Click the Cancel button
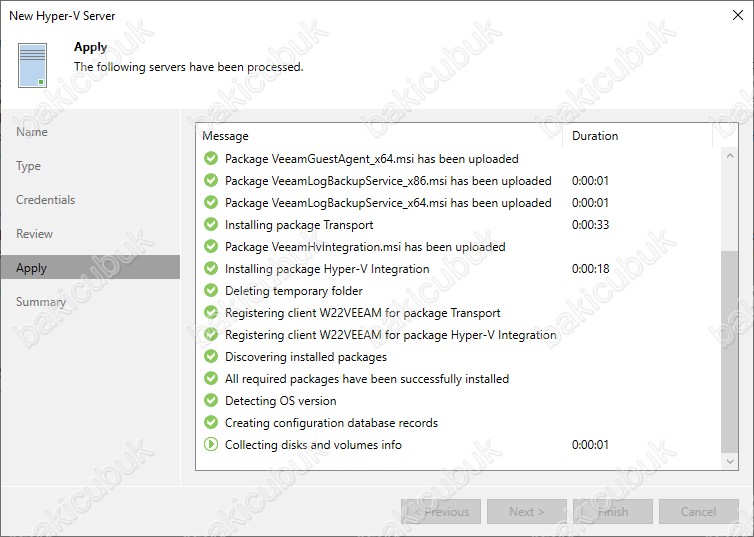Image resolution: width=754 pixels, height=537 pixels. [699, 512]
